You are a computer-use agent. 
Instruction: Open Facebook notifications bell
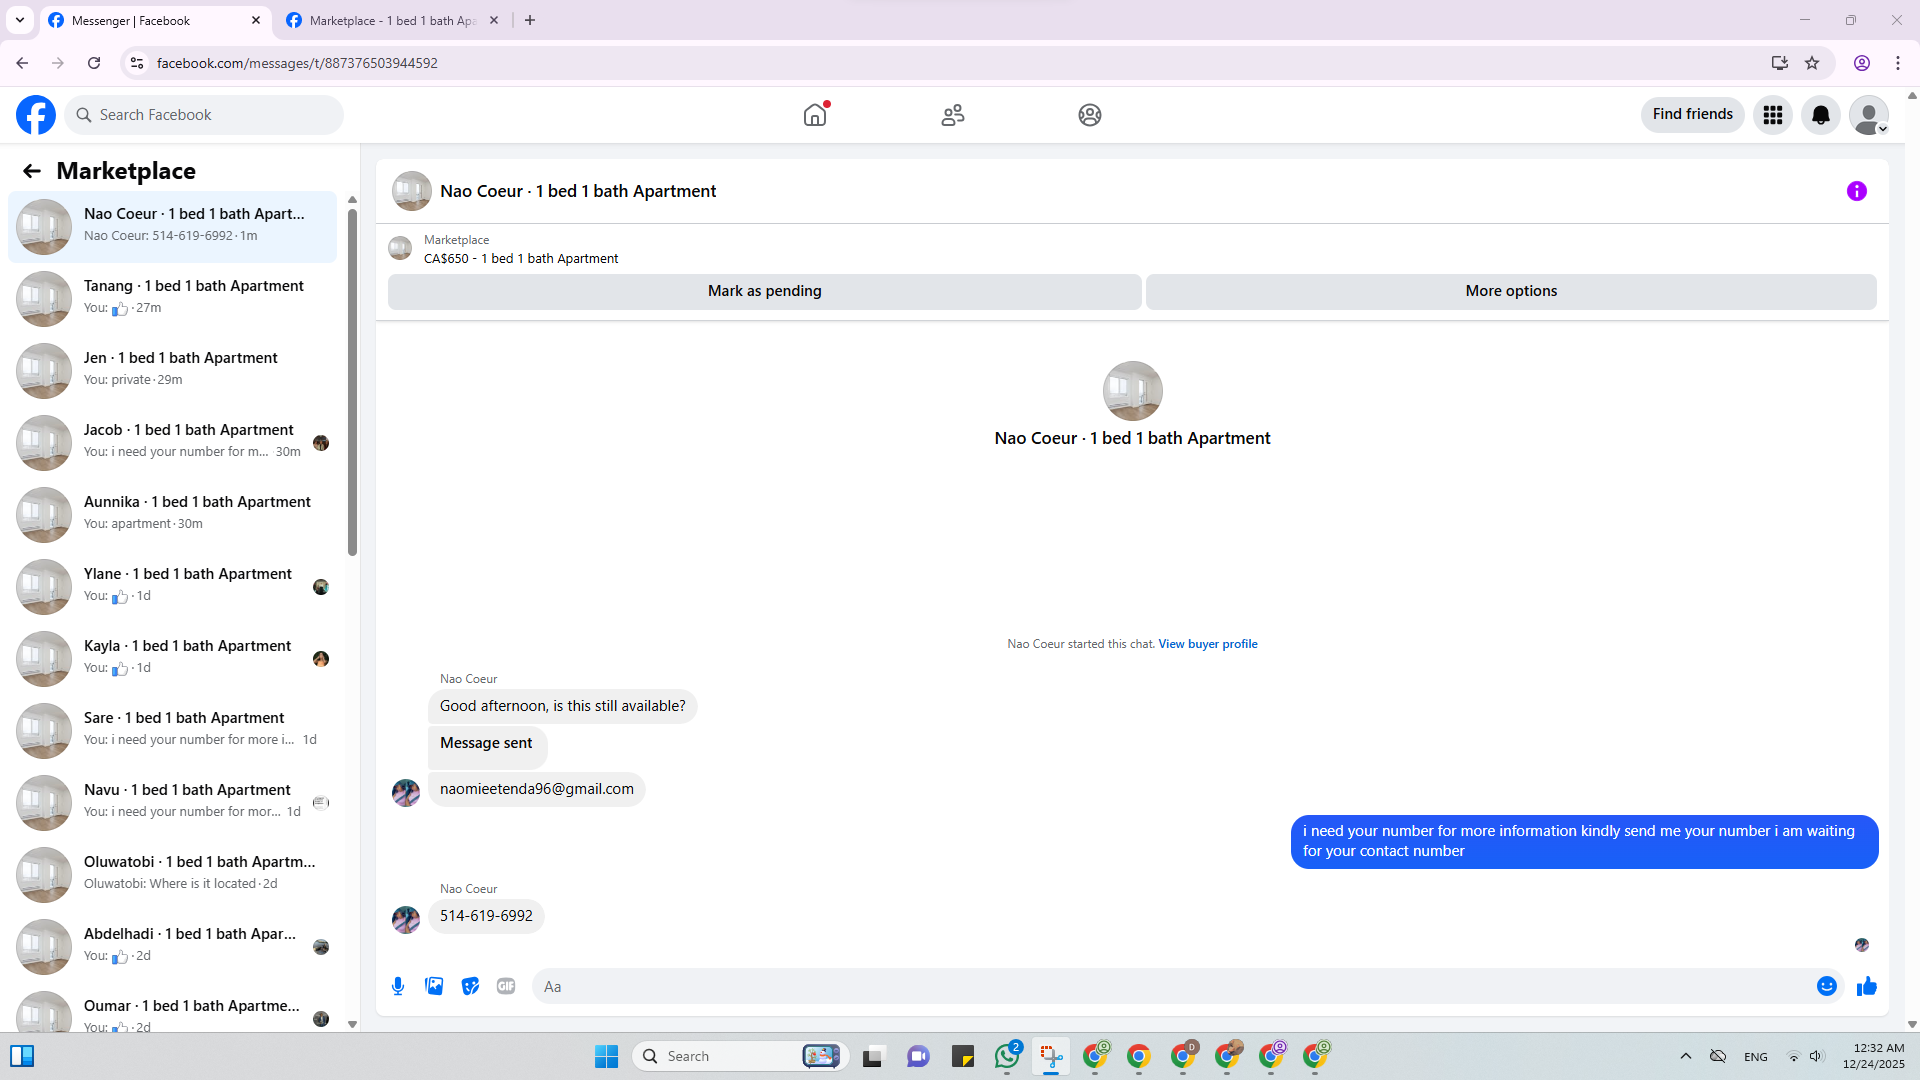(1820, 115)
